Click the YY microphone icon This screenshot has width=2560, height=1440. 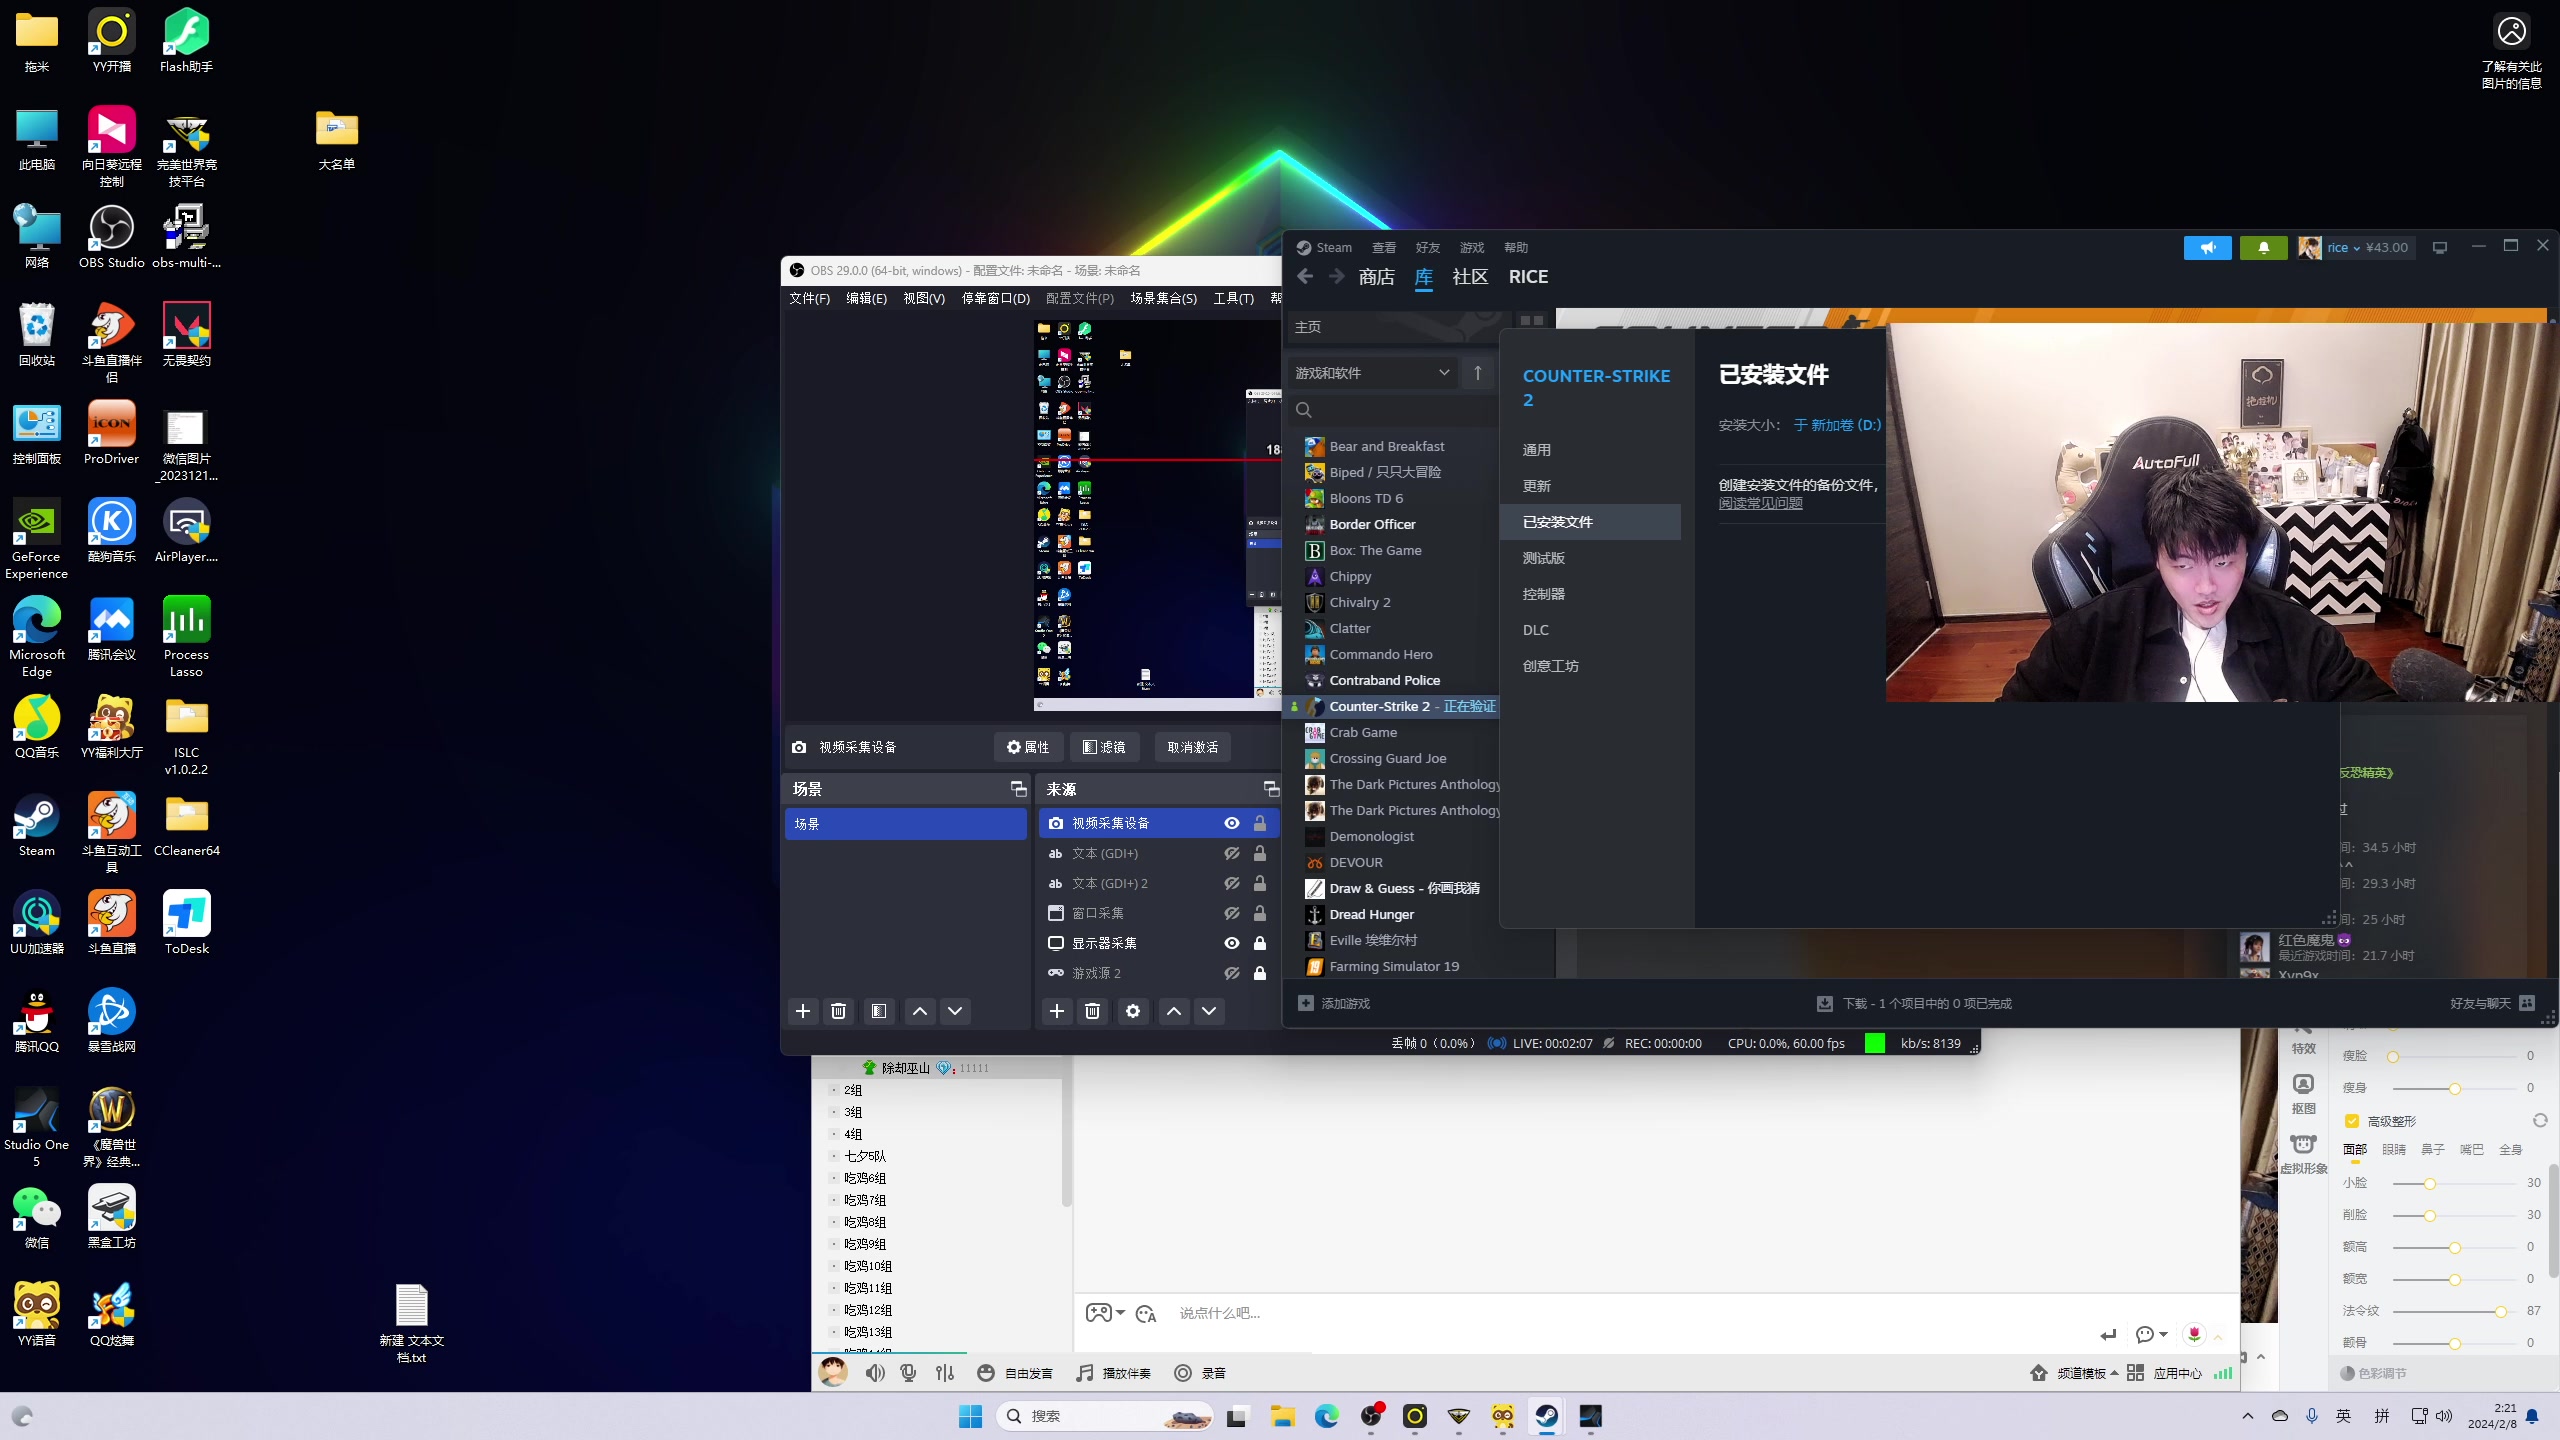click(909, 1373)
